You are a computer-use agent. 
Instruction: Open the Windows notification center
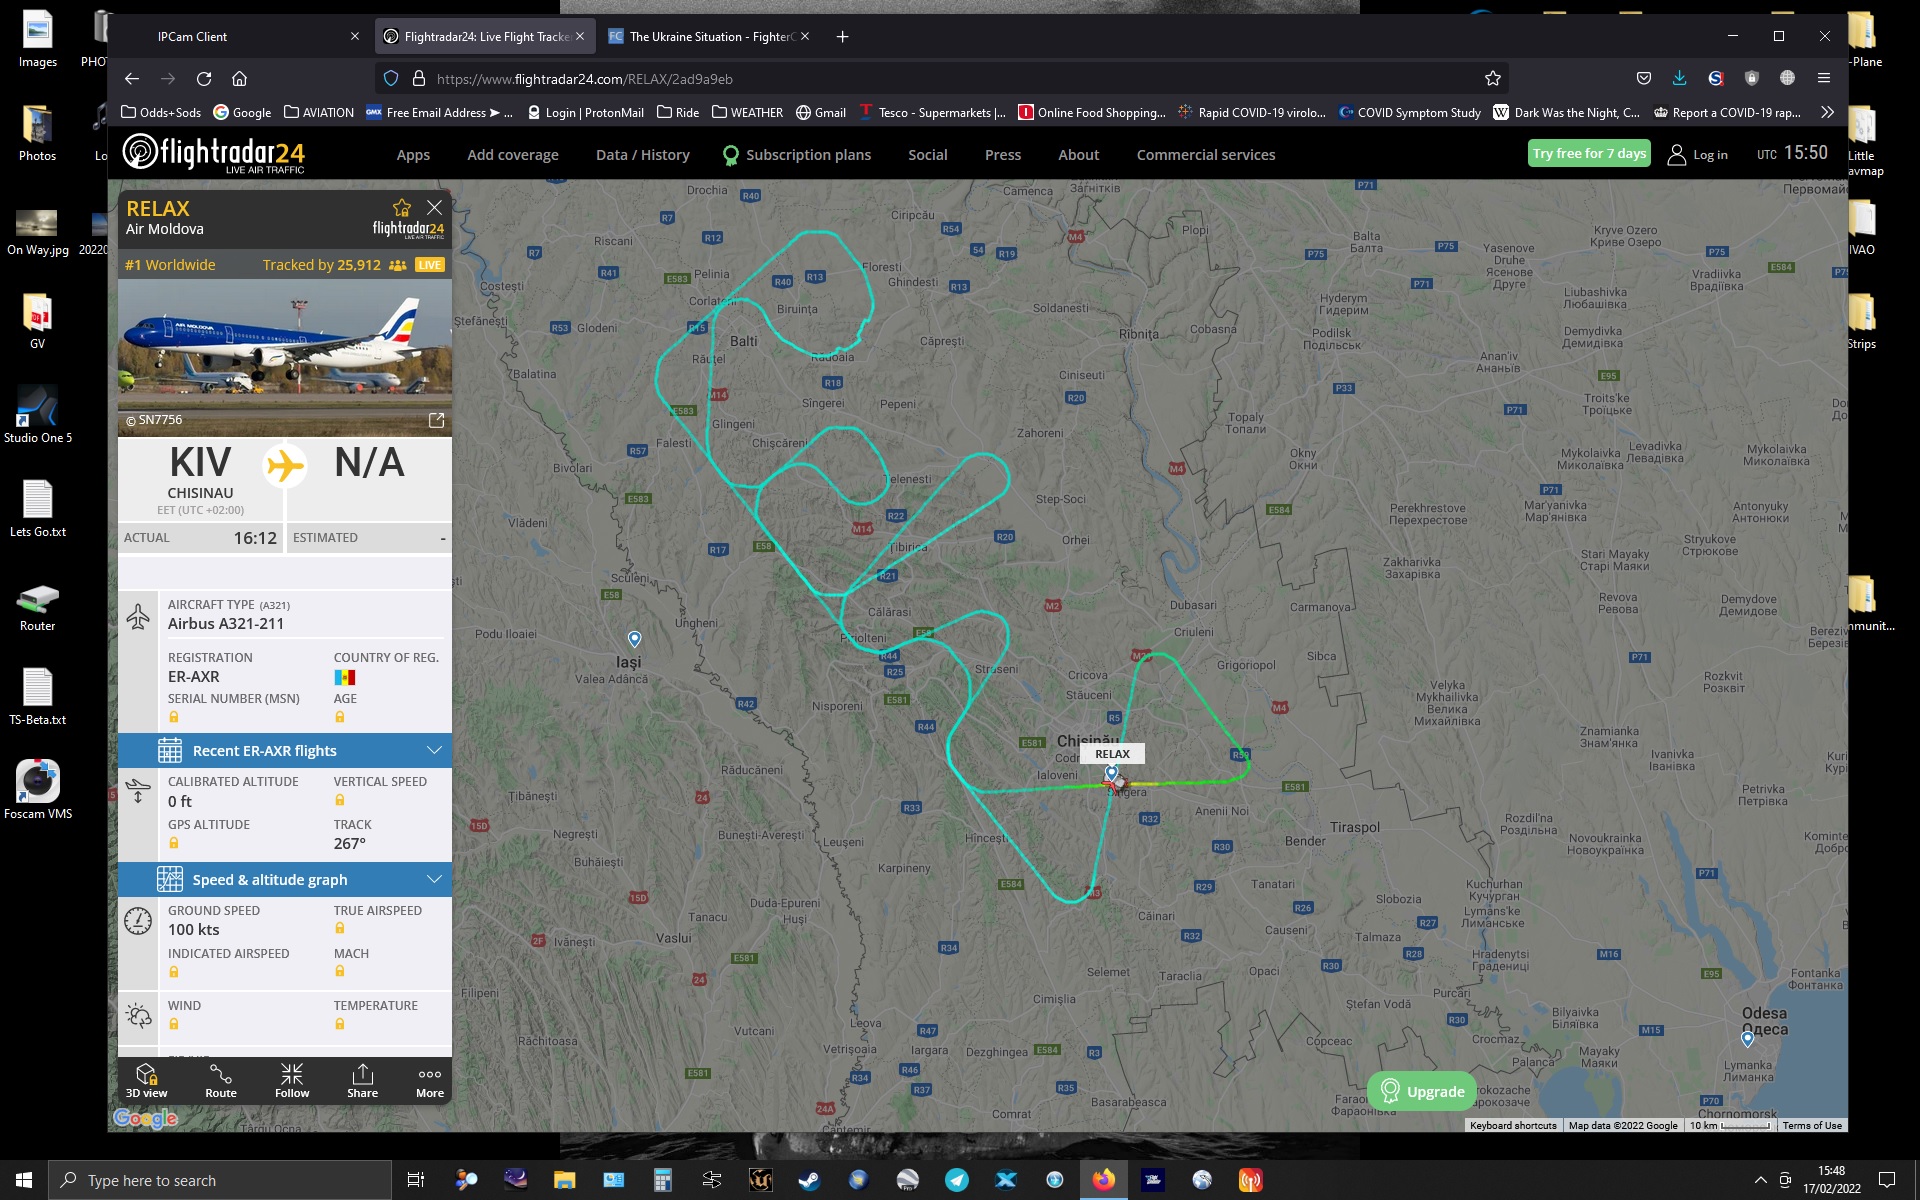coord(1887,1180)
